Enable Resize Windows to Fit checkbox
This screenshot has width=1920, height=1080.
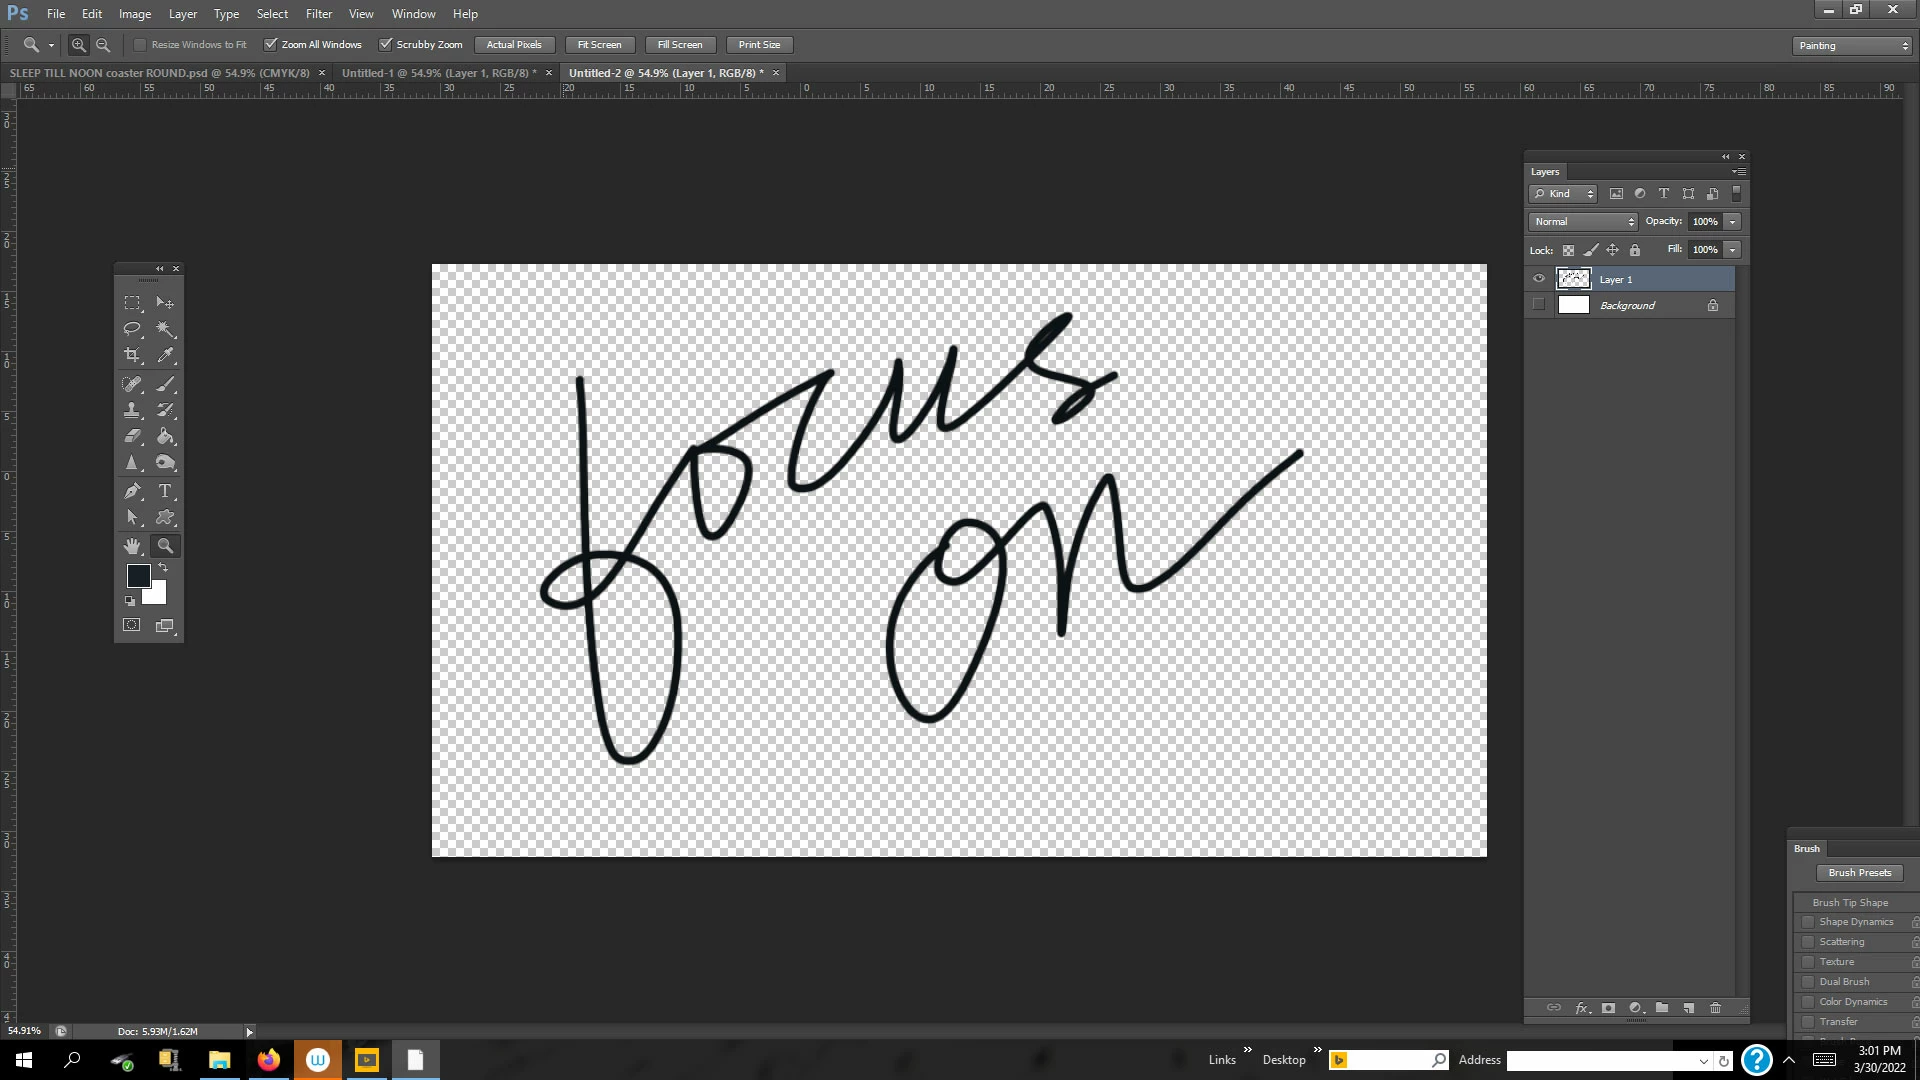(x=140, y=45)
